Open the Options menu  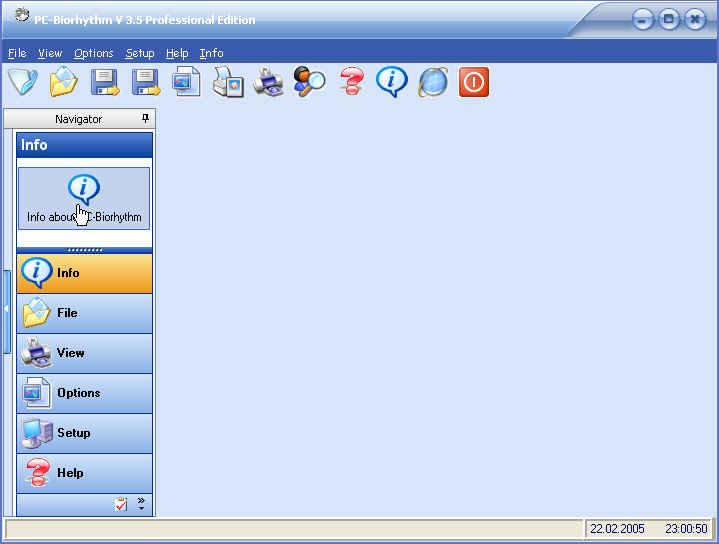94,54
